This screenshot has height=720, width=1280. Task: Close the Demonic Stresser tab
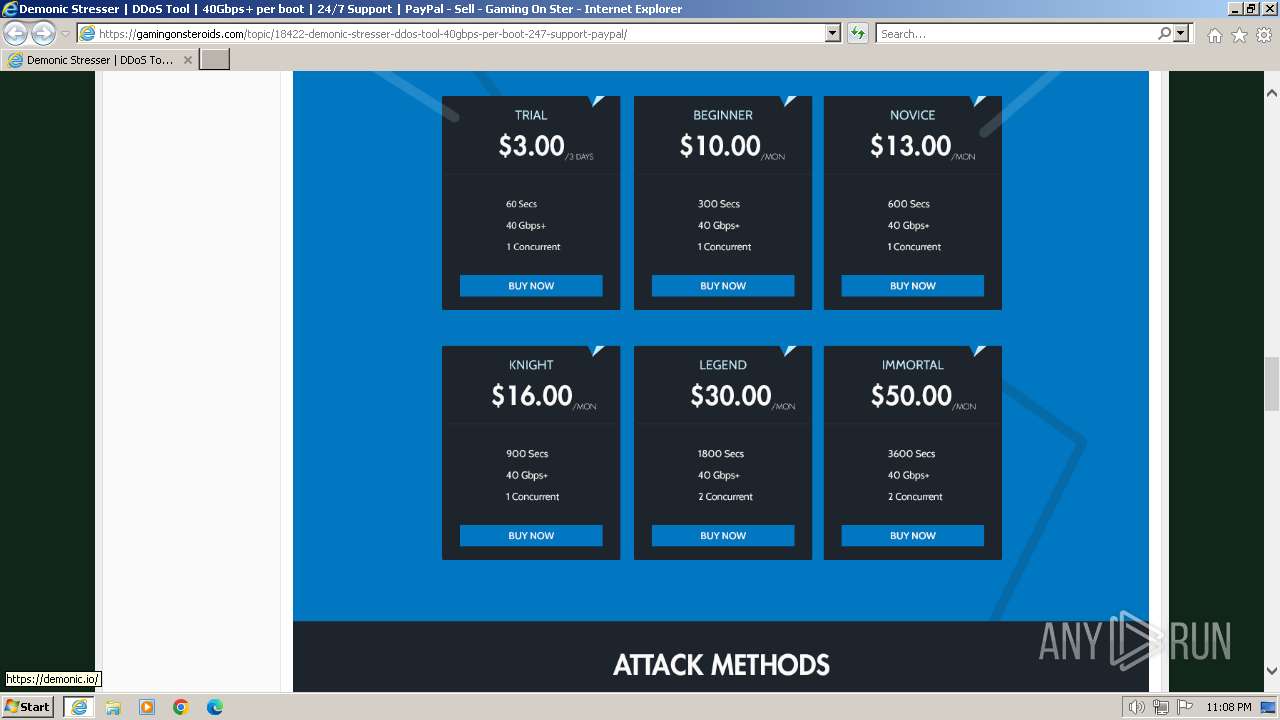click(x=187, y=60)
